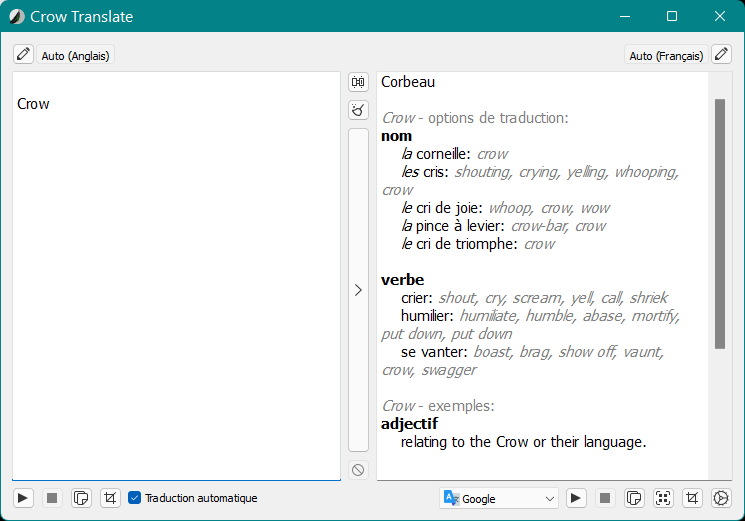Click the translation-side screen-capture crop icon
The width and height of the screenshot is (745, 521).
[692, 498]
